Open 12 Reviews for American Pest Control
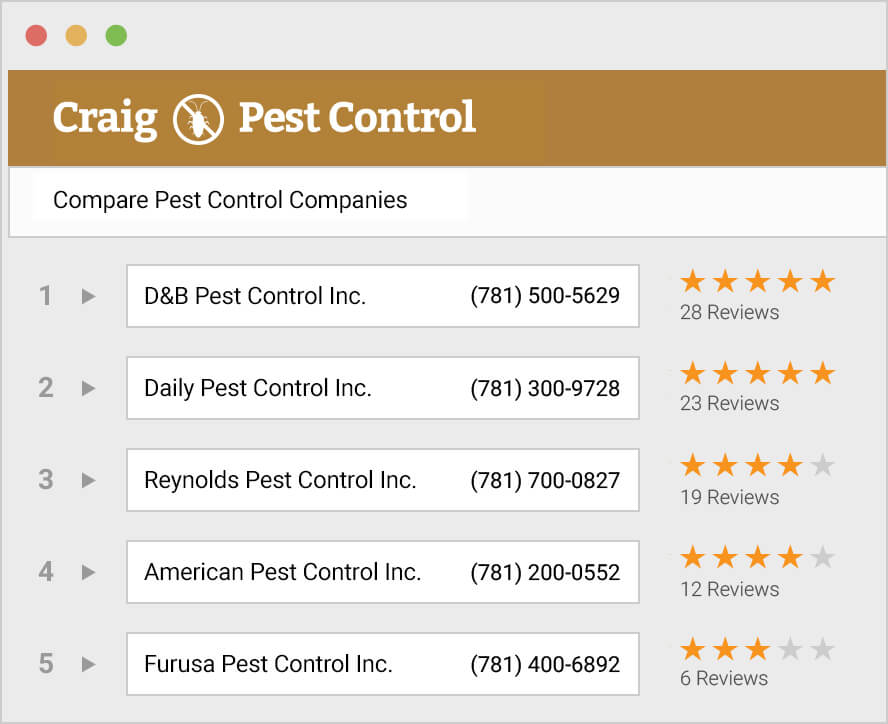This screenshot has width=888, height=724. click(x=729, y=589)
